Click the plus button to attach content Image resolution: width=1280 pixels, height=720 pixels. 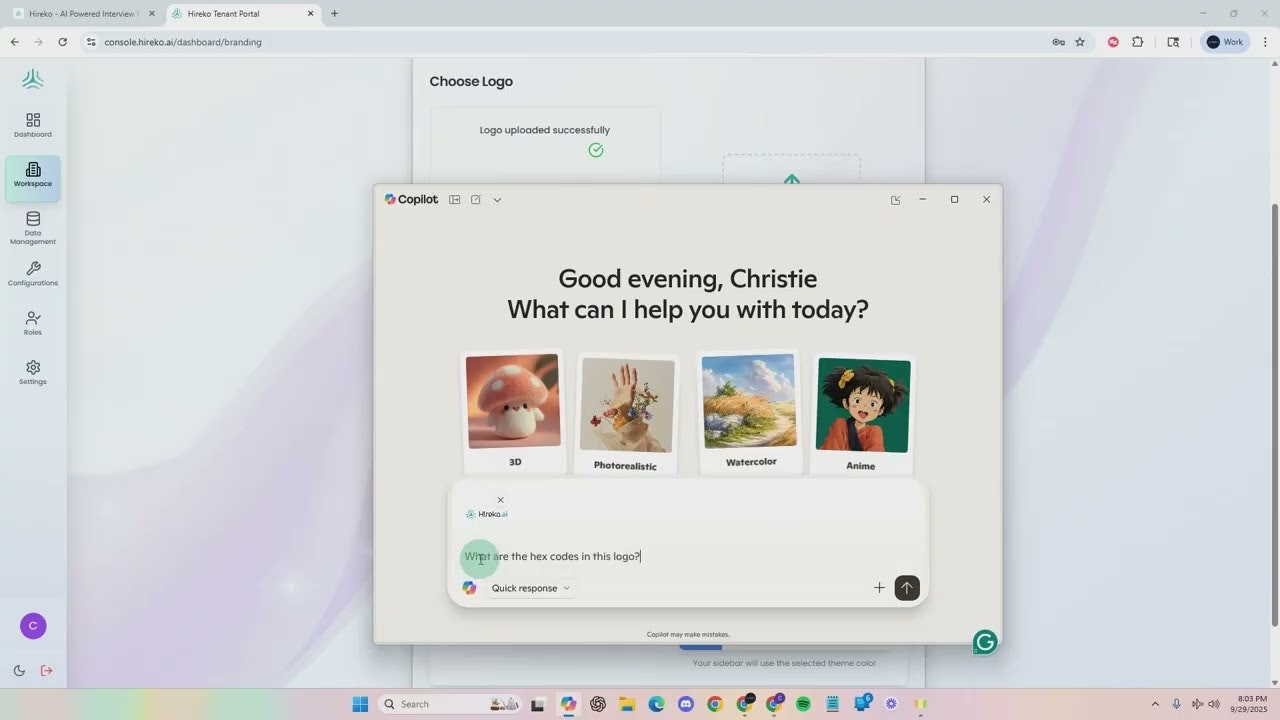879,588
